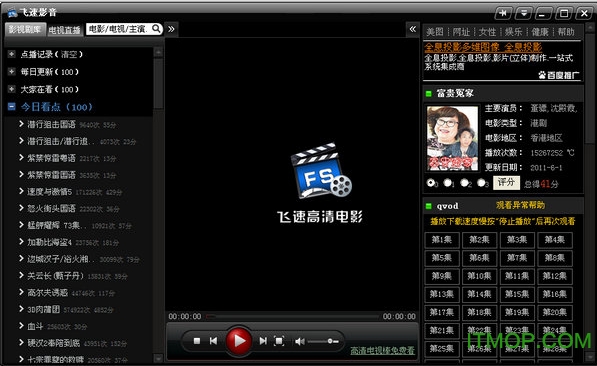Open the 紫禁惊雷粤语 list entry
Viewport: 597px width, 366px height.
click(x=51, y=158)
